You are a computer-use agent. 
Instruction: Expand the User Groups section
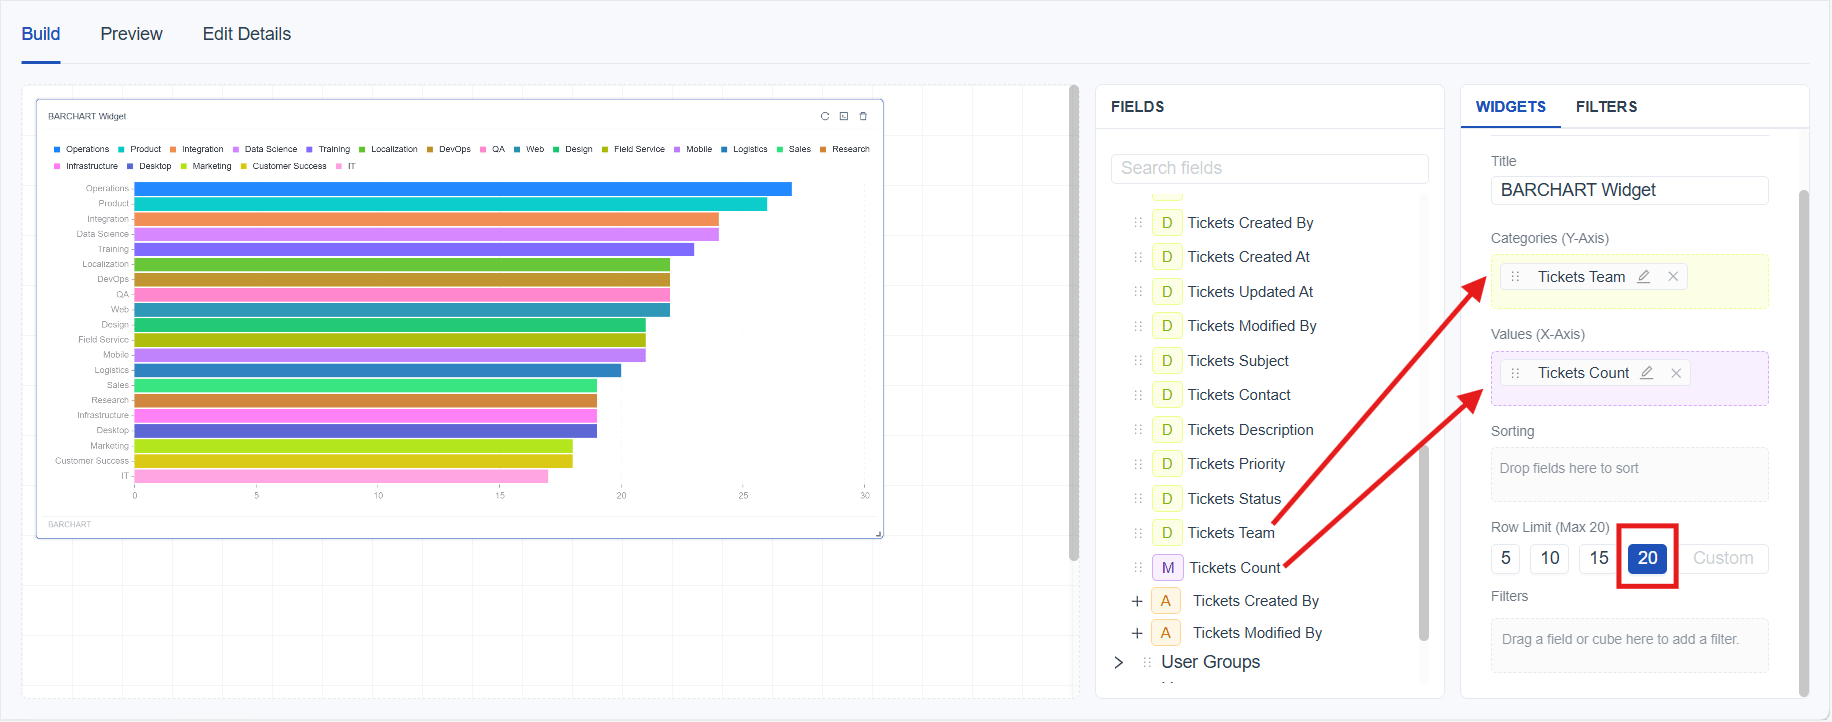1119,662
